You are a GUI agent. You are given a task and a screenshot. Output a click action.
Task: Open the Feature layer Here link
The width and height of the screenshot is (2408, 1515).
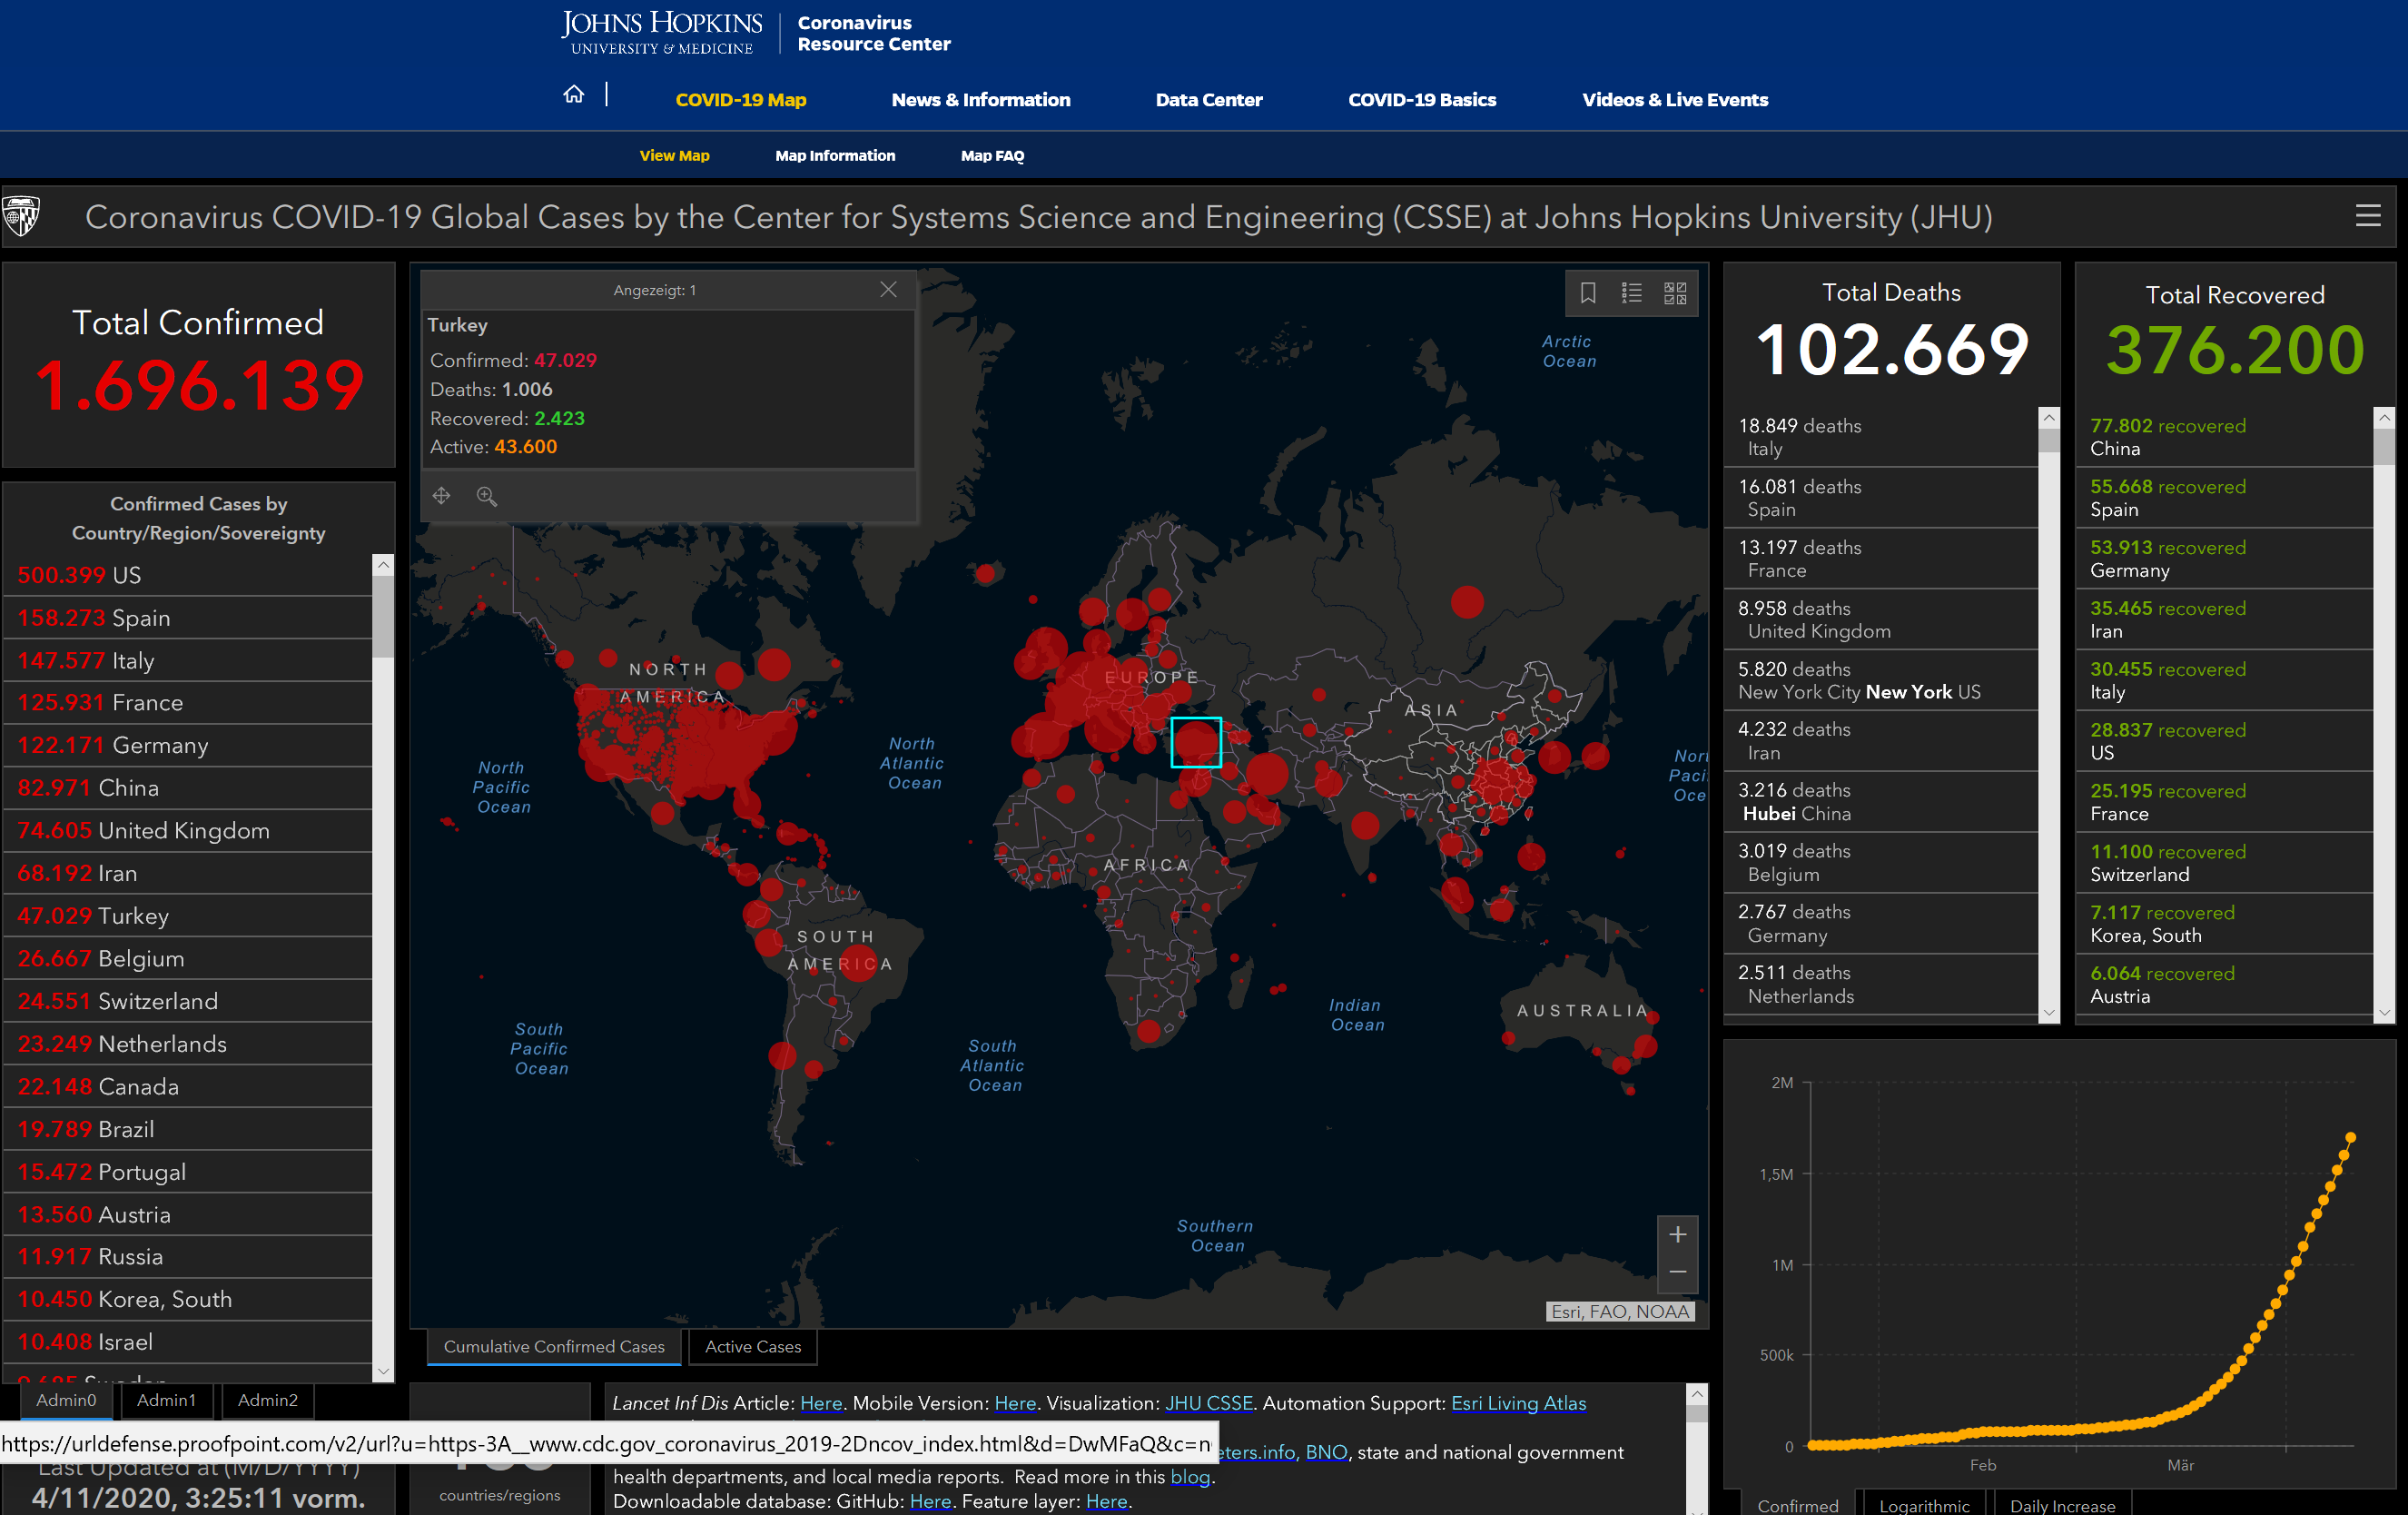pyautogui.click(x=1106, y=1501)
